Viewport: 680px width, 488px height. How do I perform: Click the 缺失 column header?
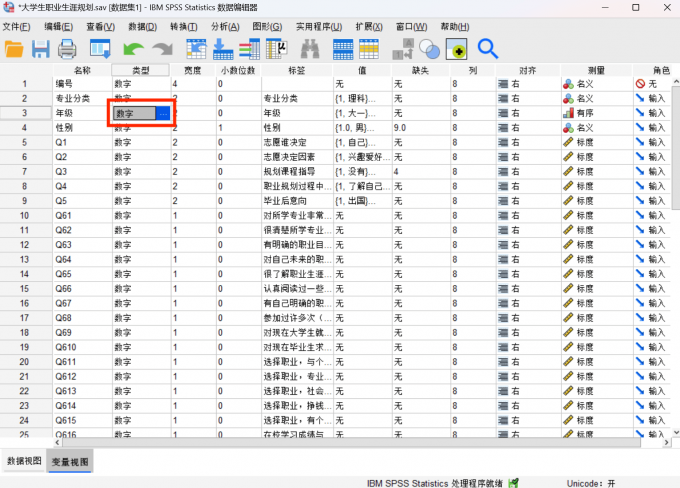click(421, 70)
